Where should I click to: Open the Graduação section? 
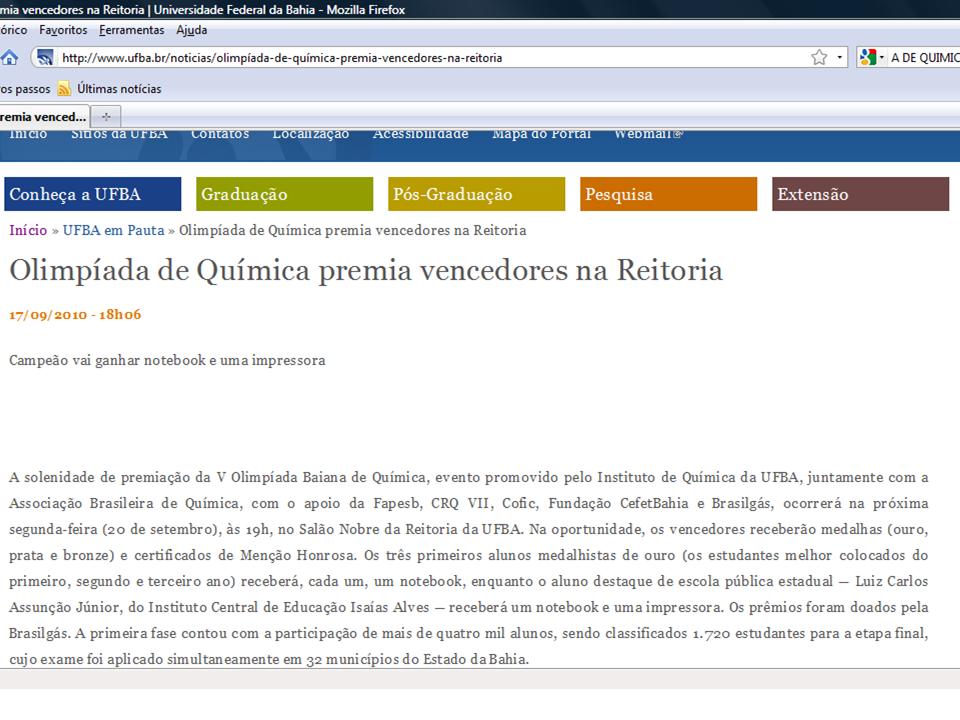click(x=285, y=194)
